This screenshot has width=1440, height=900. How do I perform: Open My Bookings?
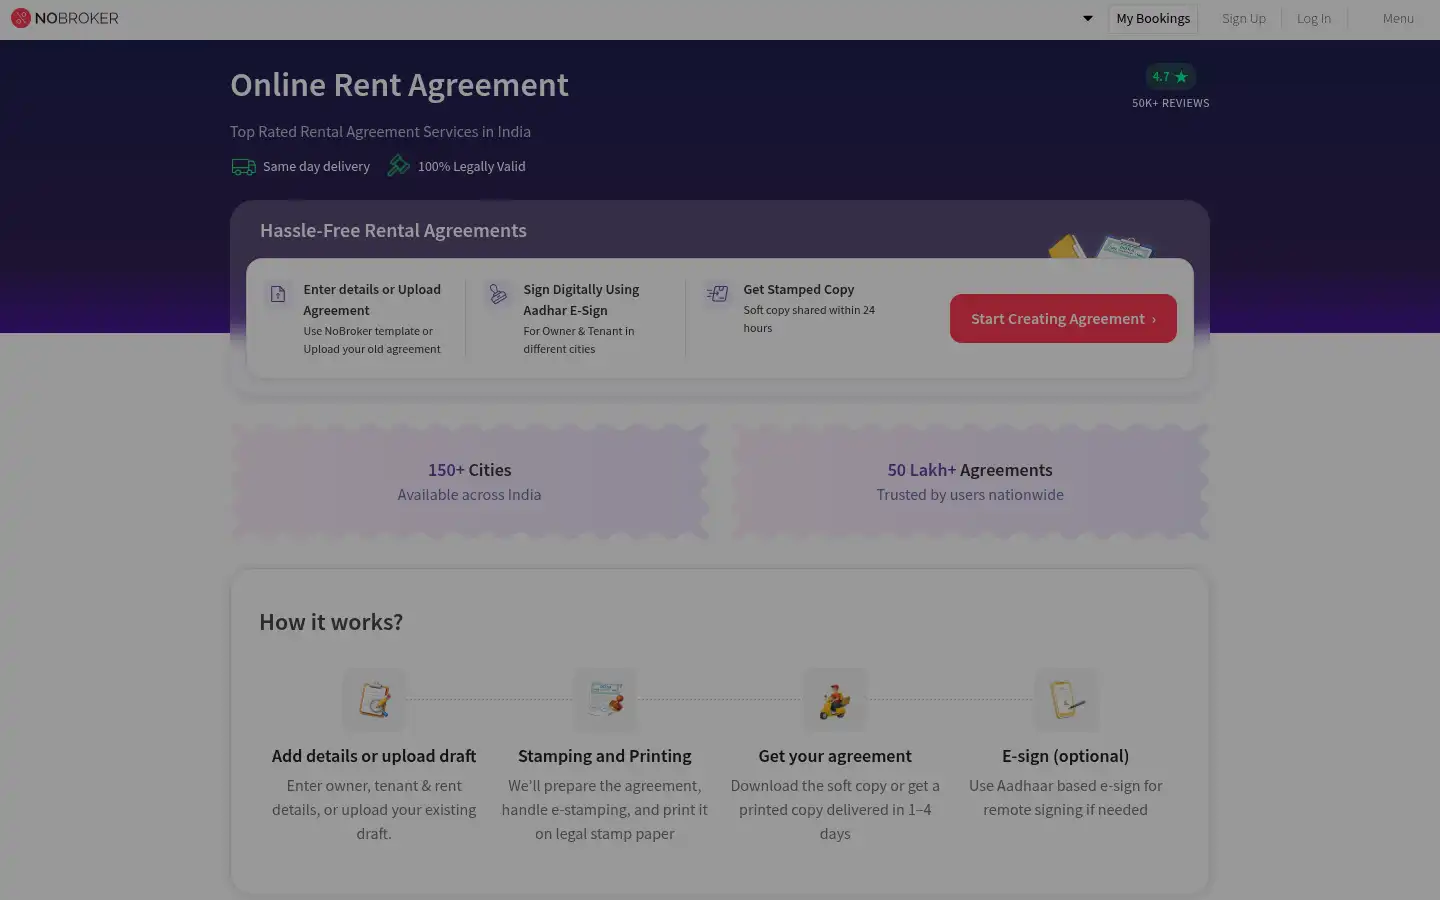1153,18
